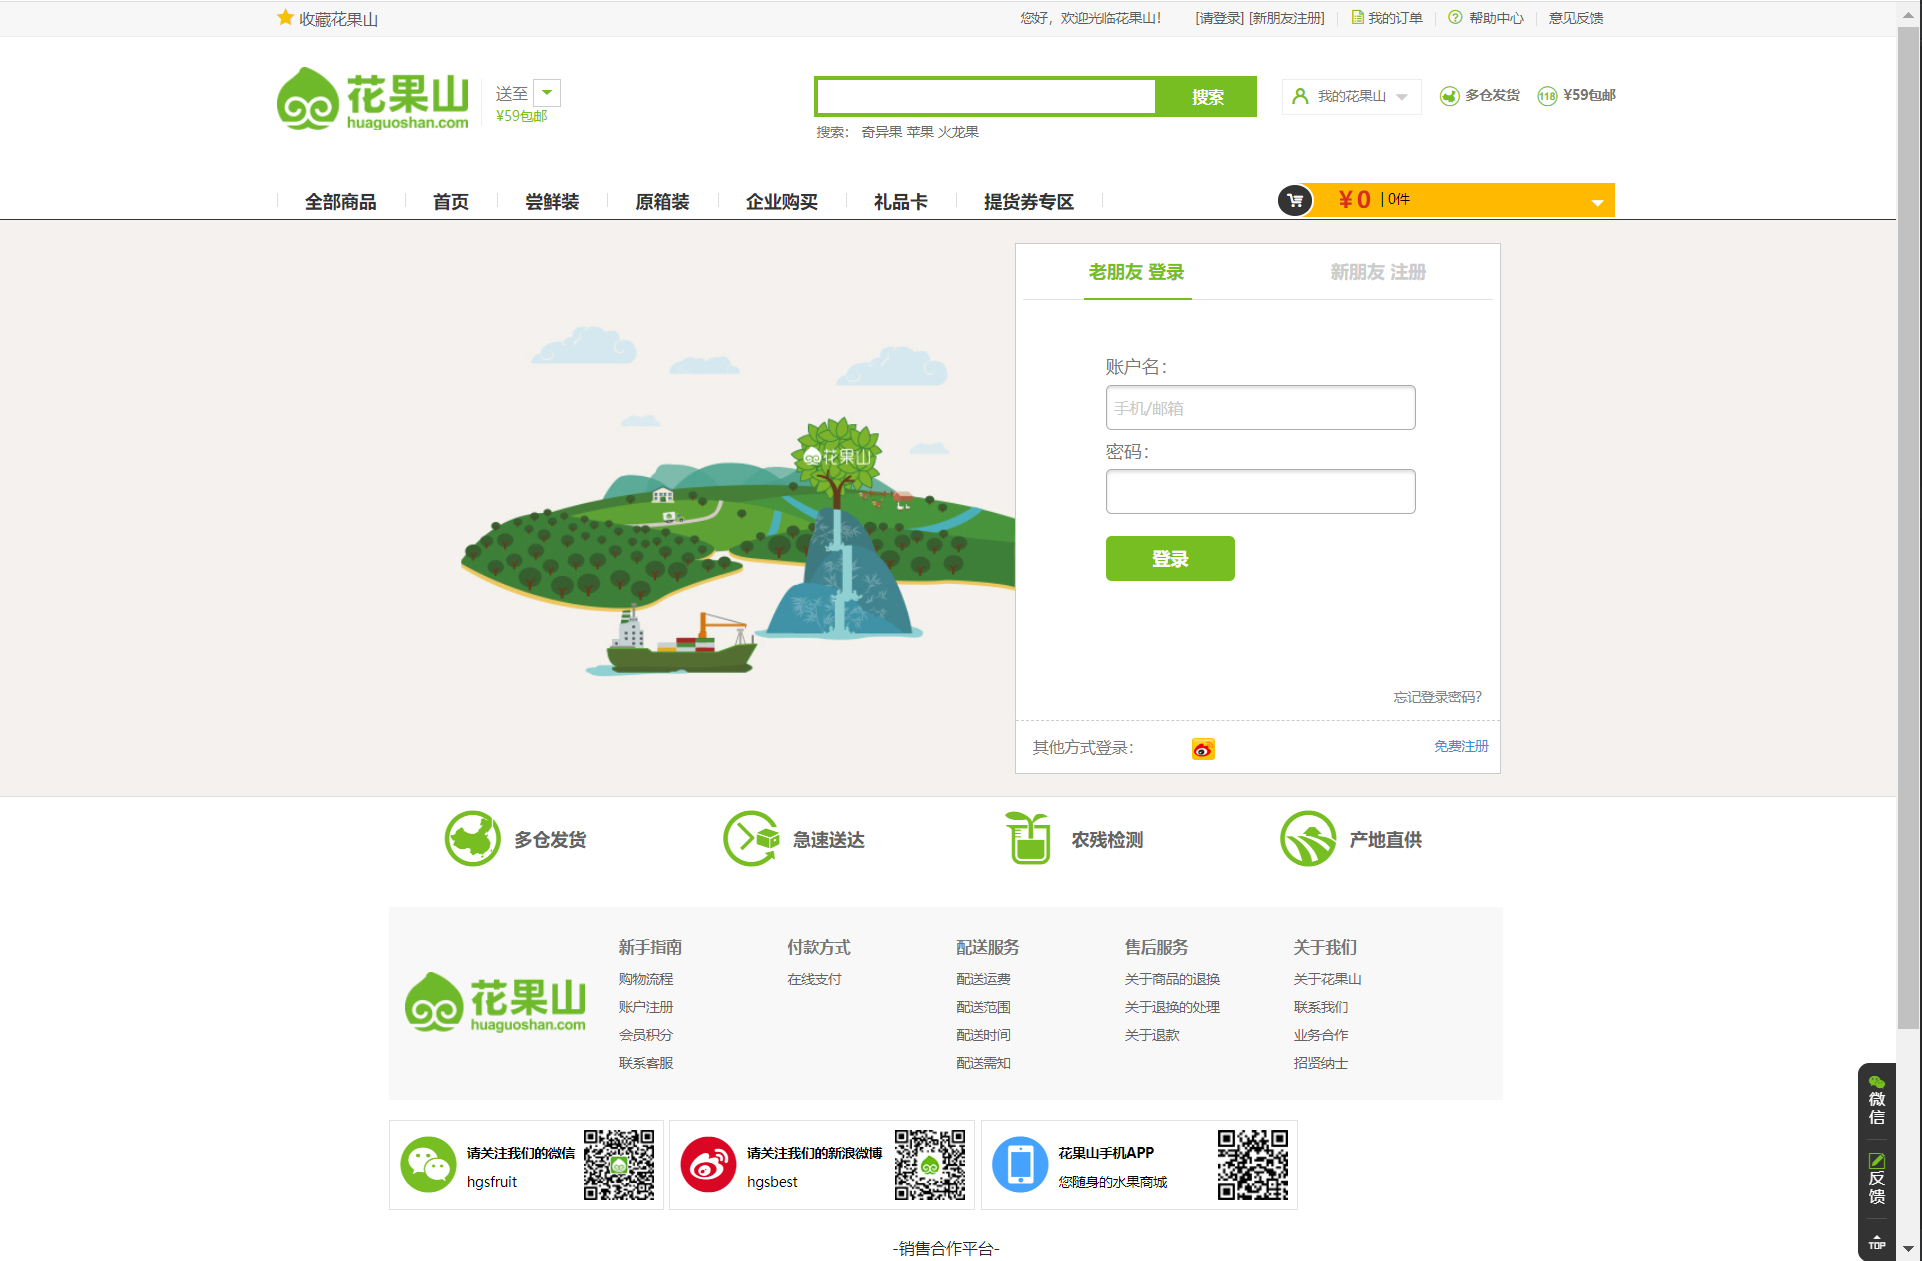Open the 反馈 floating sidebar button
This screenshot has height=1261, width=1922.
click(1877, 1179)
